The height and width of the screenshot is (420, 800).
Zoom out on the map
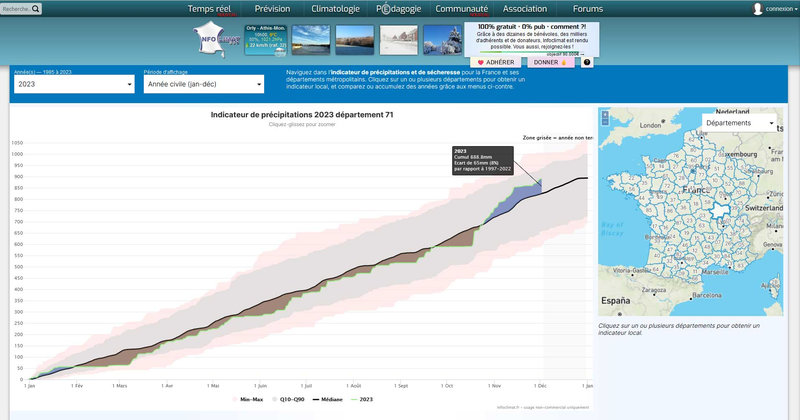pos(605,122)
